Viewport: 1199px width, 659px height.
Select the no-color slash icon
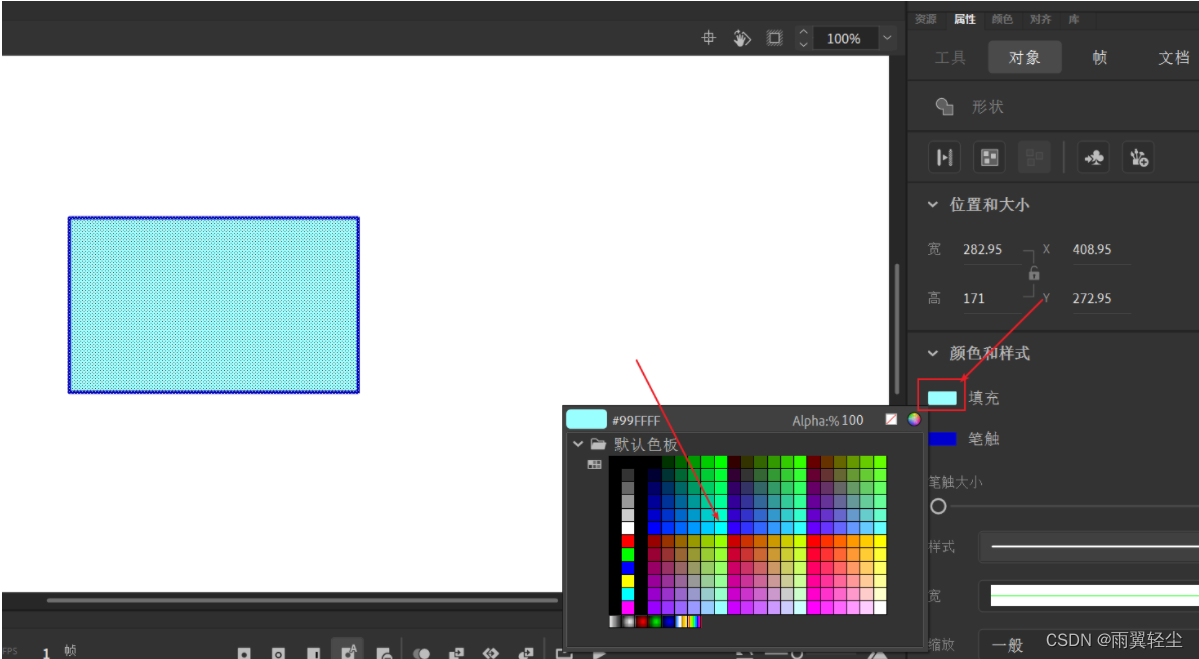point(892,419)
